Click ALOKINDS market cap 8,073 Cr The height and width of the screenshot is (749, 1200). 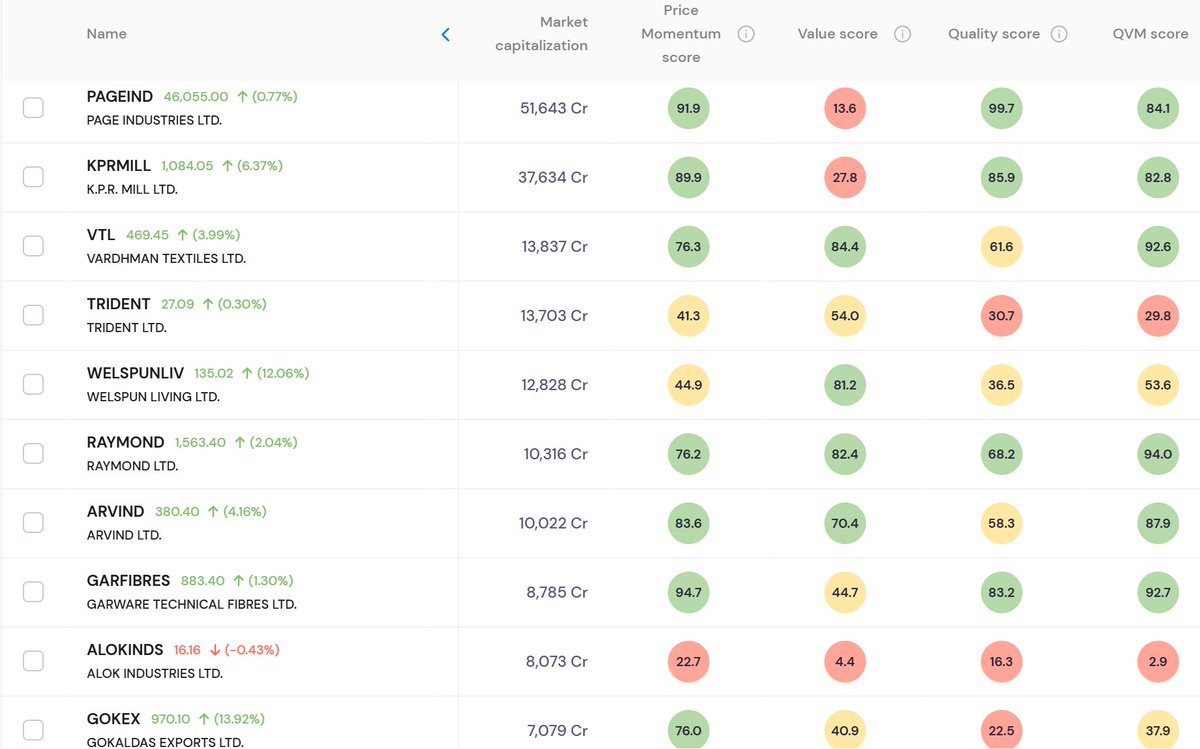(x=558, y=660)
